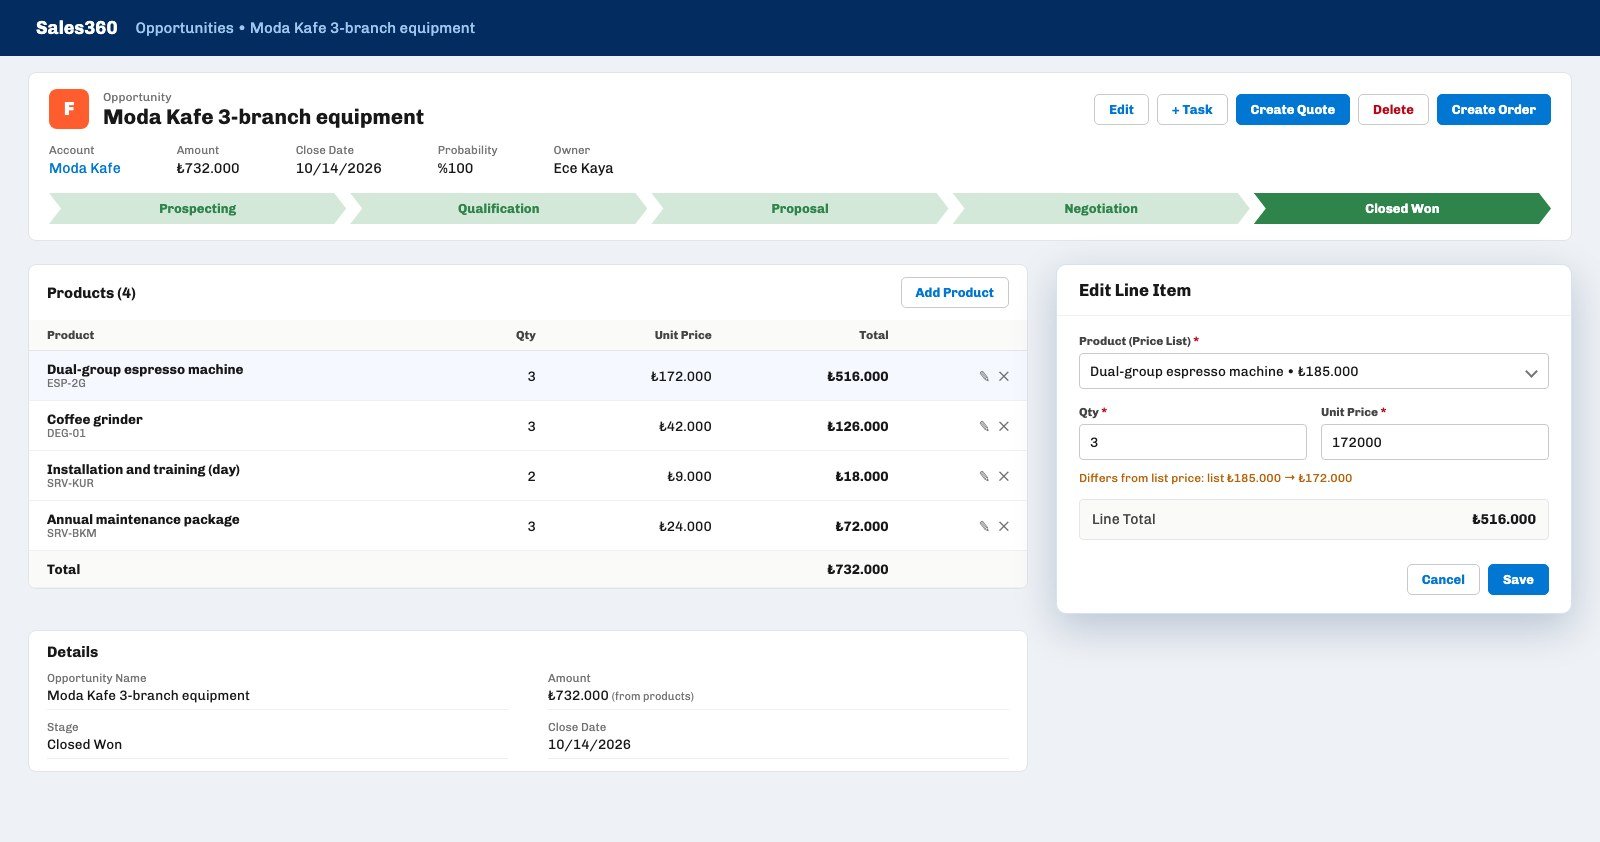Delete the Annual maintenance package line item
Viewport: 1600px width, 842px height.
[x=1004, y=526]
